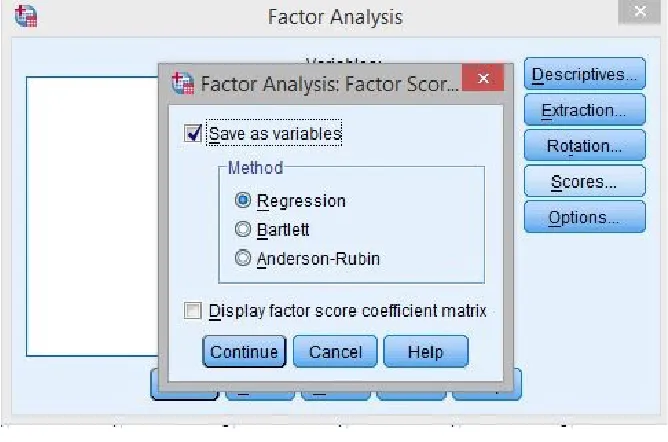Close the Factor Scores dialog with red X
Screen dimensions: 668x442
pos(483,78)
